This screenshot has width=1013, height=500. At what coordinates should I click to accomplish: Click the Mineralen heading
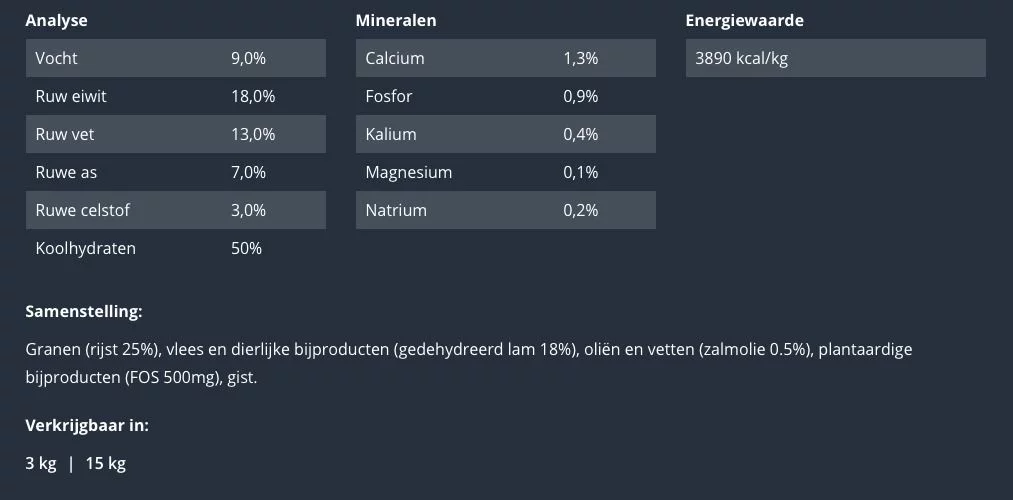click(396, 20)
